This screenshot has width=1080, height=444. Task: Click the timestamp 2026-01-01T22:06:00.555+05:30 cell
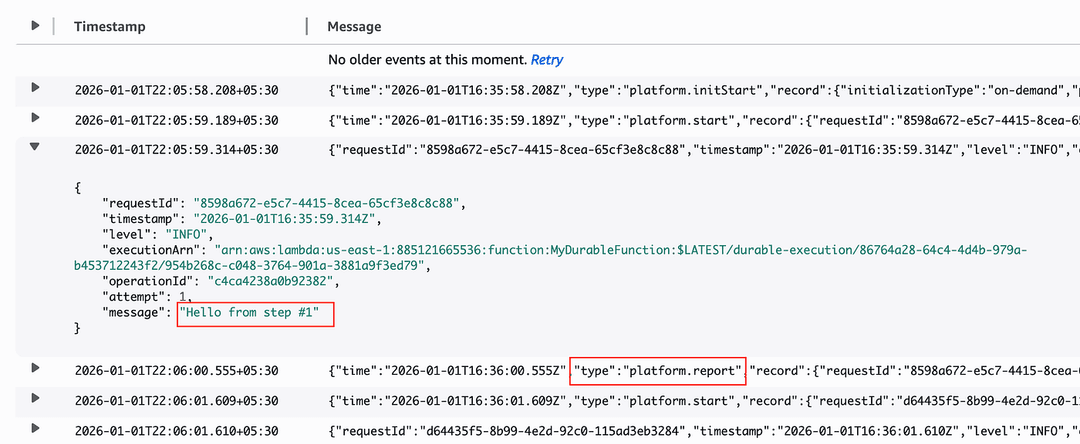tap(176, 370)
